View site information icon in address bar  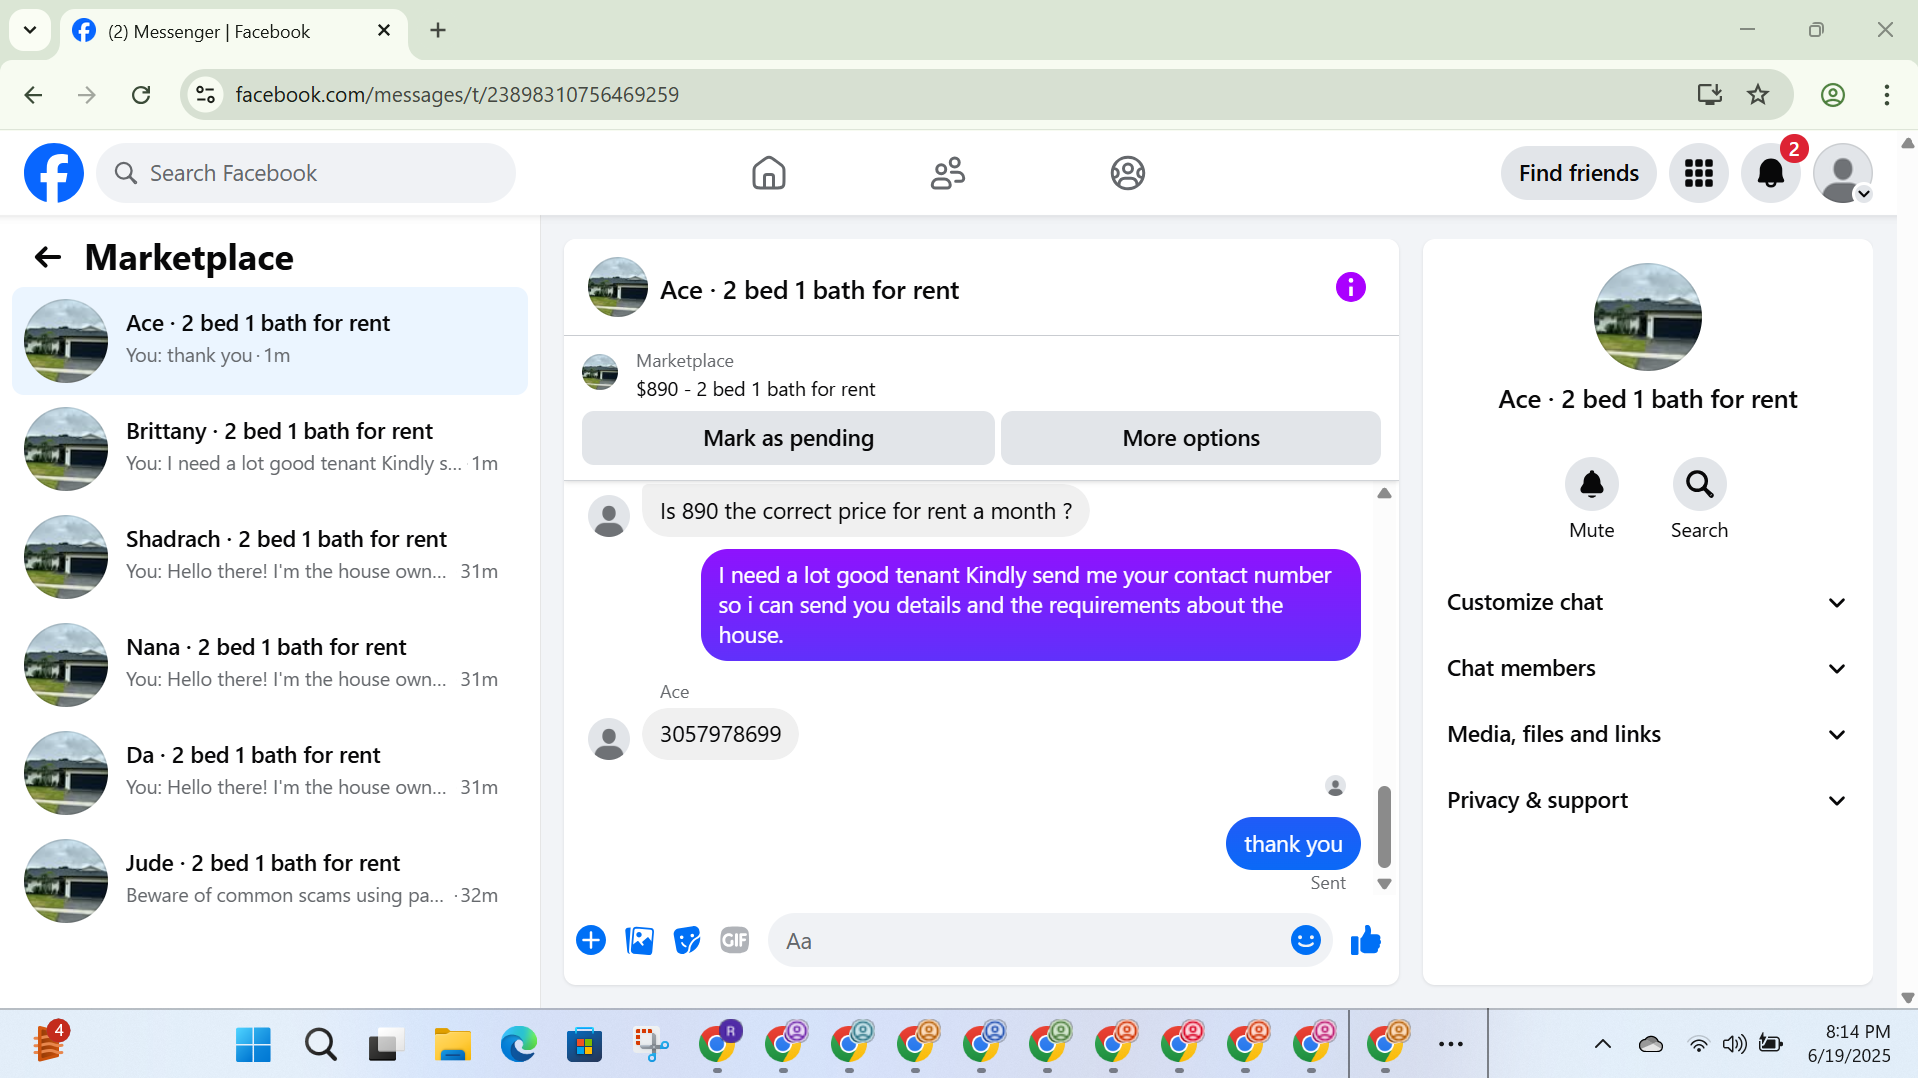pyautogui.click(x=205, y=94)
